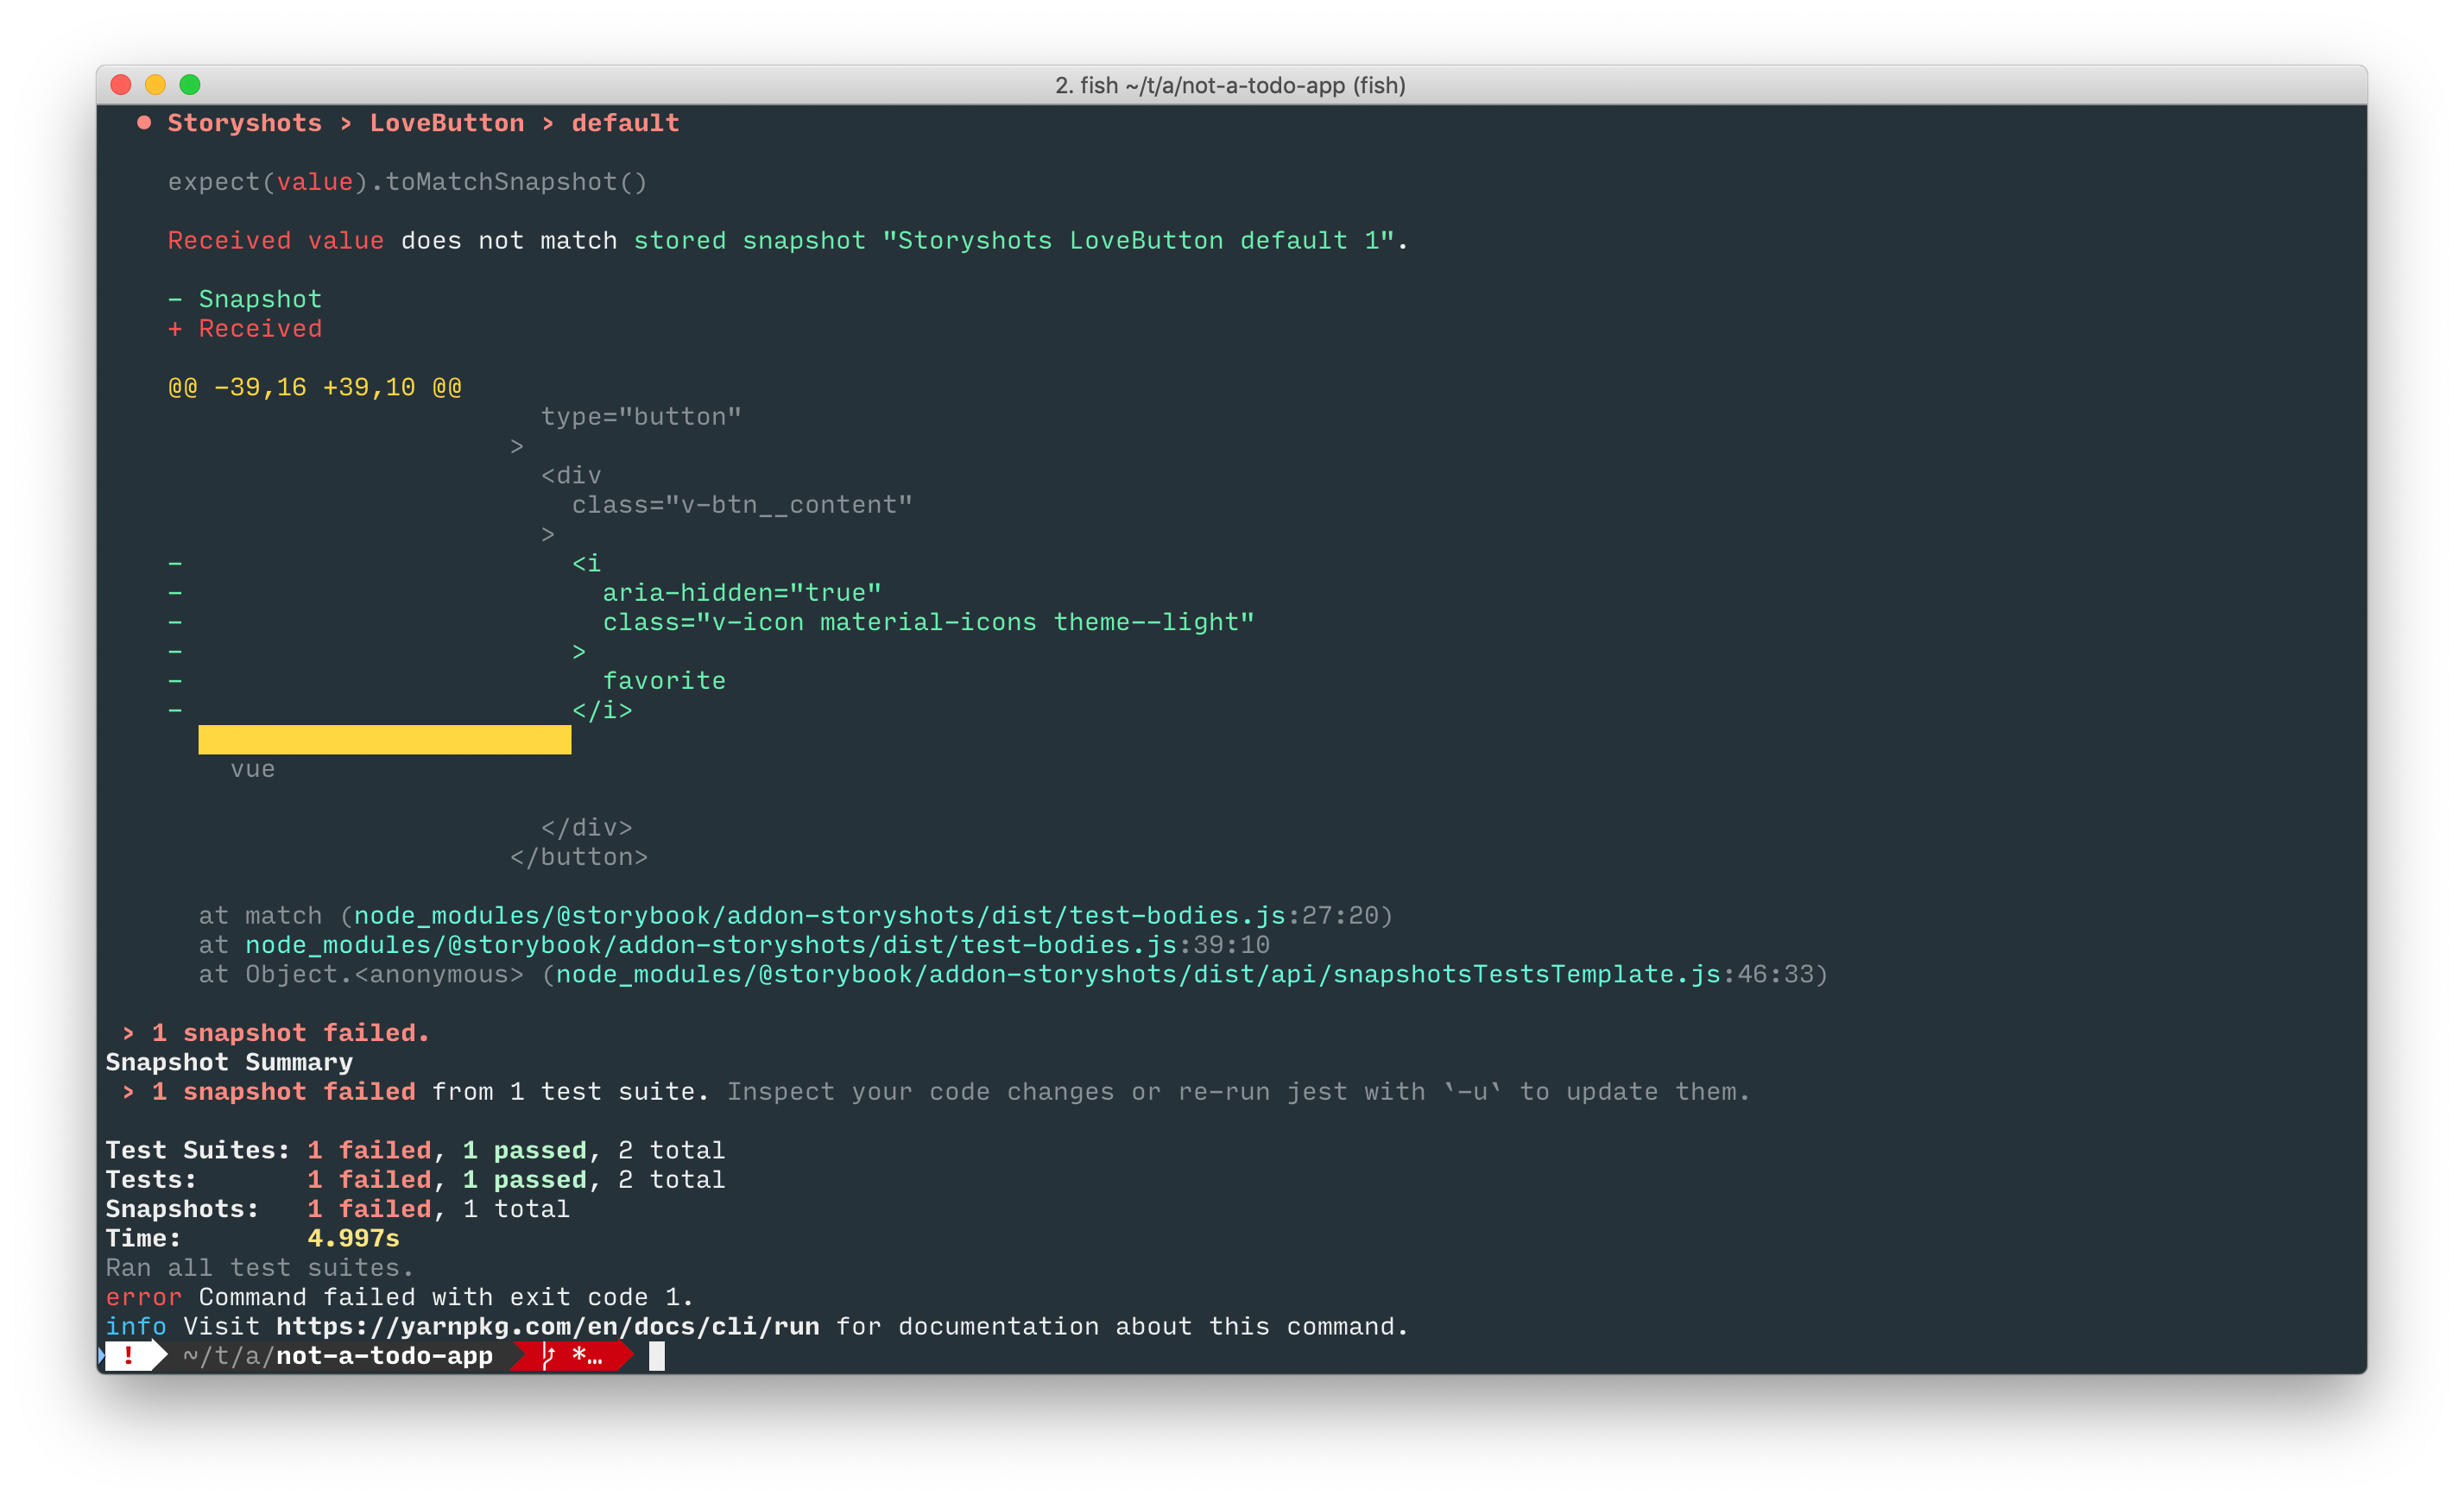Viewport: 2464px width, 1502px height.
Task: Click the diff hunk header @@ -39,16 +39,10 @@
Action: tap(314, 387)
